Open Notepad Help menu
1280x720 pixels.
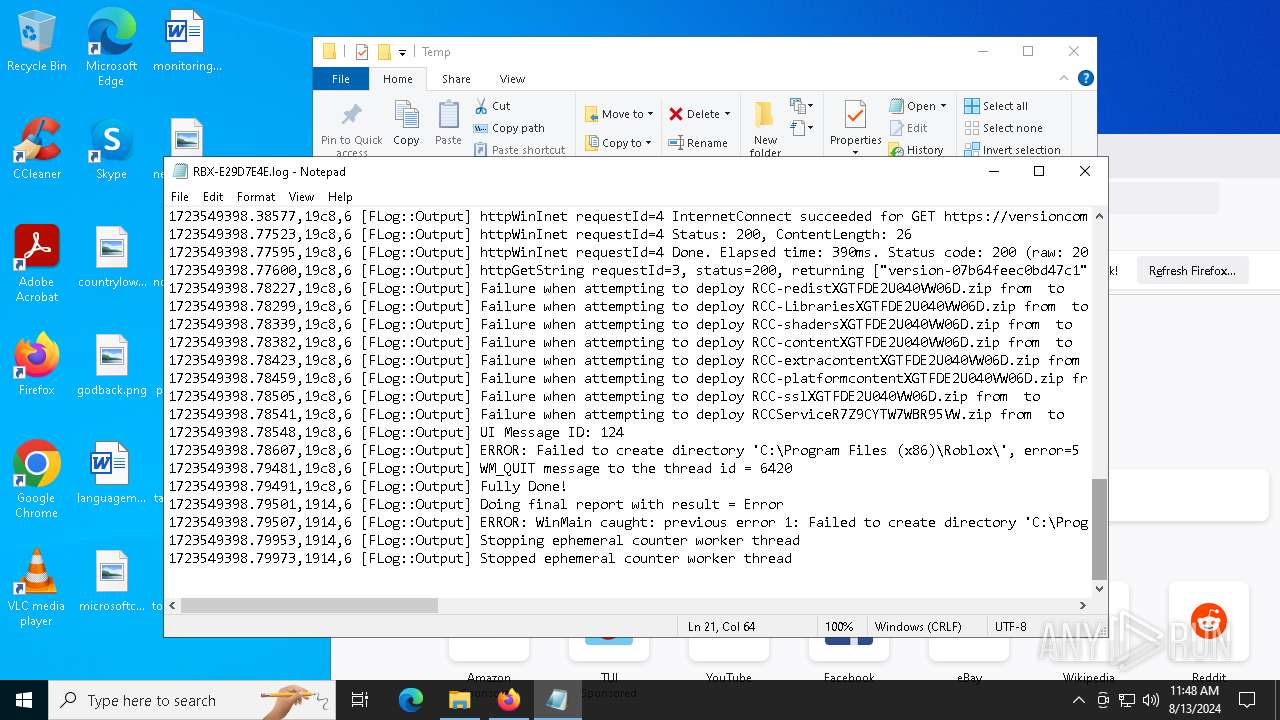pos(340,197)
